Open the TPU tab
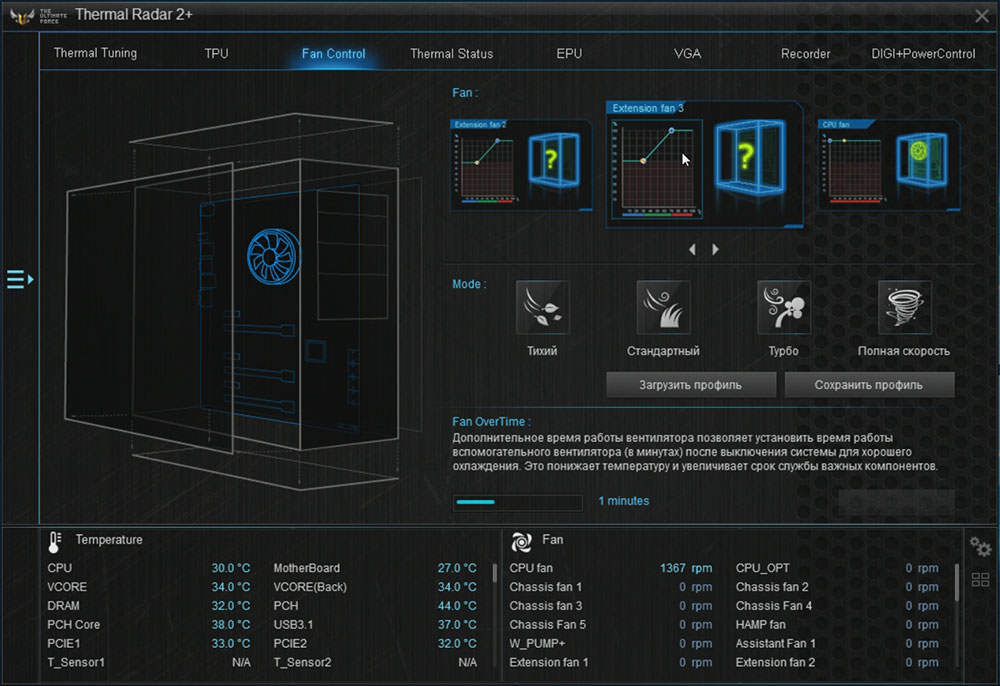This screenshot has height=686, width=1000. click(x=216, y=54)
